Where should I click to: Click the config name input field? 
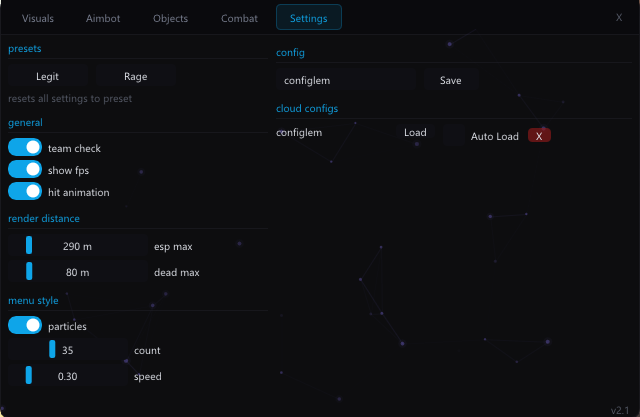(x=346, y=80)
